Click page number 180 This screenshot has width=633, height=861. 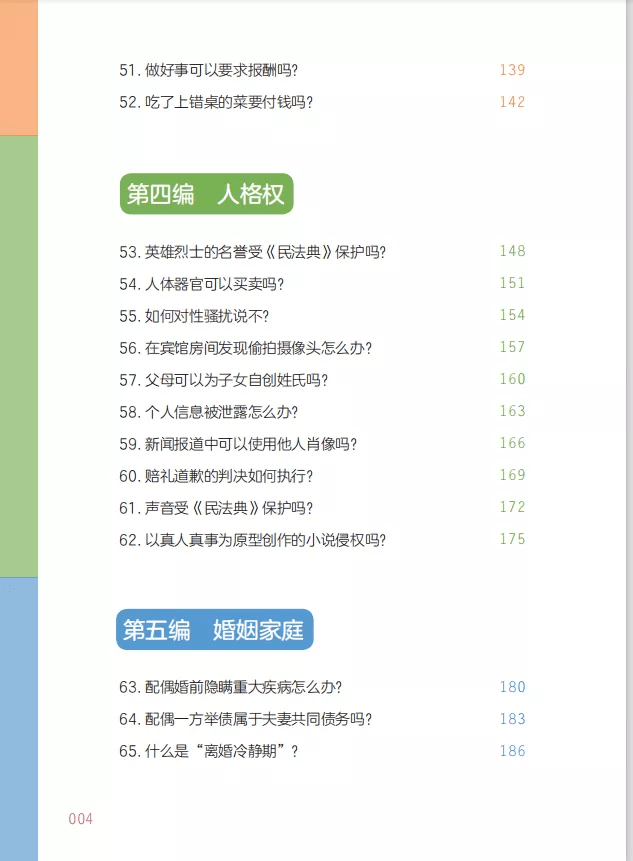pos(512,686)
